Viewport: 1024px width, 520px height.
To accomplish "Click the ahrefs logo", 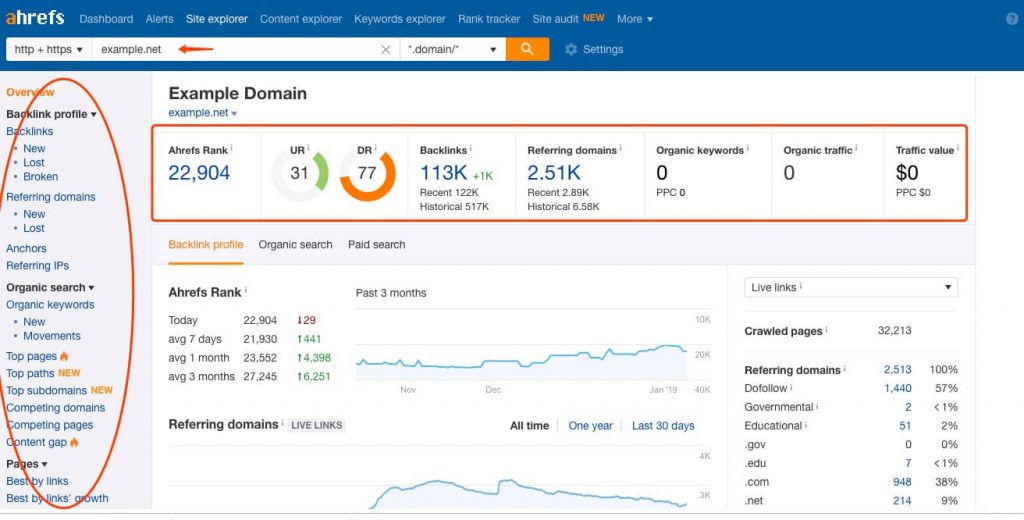I will point(35,18).
